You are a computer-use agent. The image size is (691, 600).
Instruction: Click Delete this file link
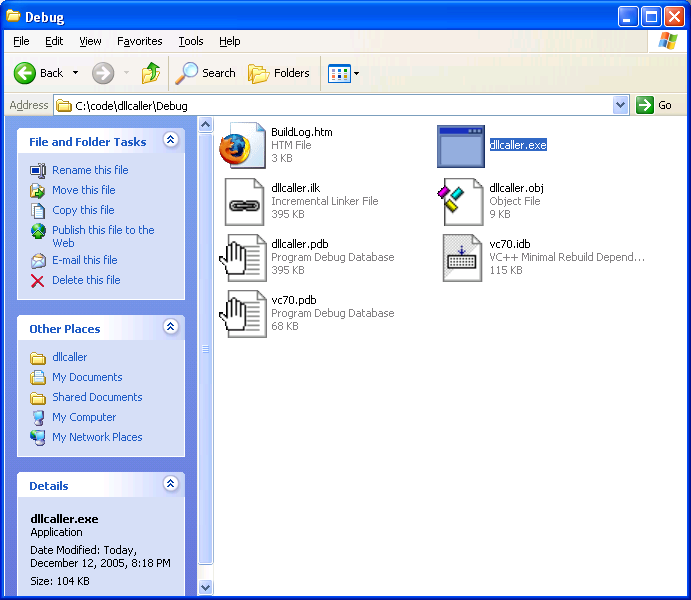(x=86, y=280)
